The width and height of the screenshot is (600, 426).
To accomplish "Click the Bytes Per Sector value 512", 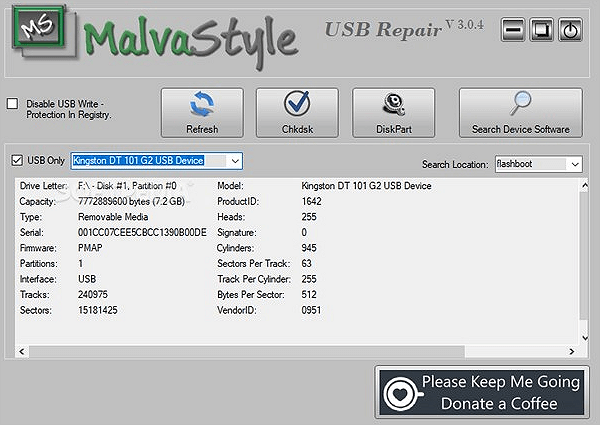I will point(309,295).
